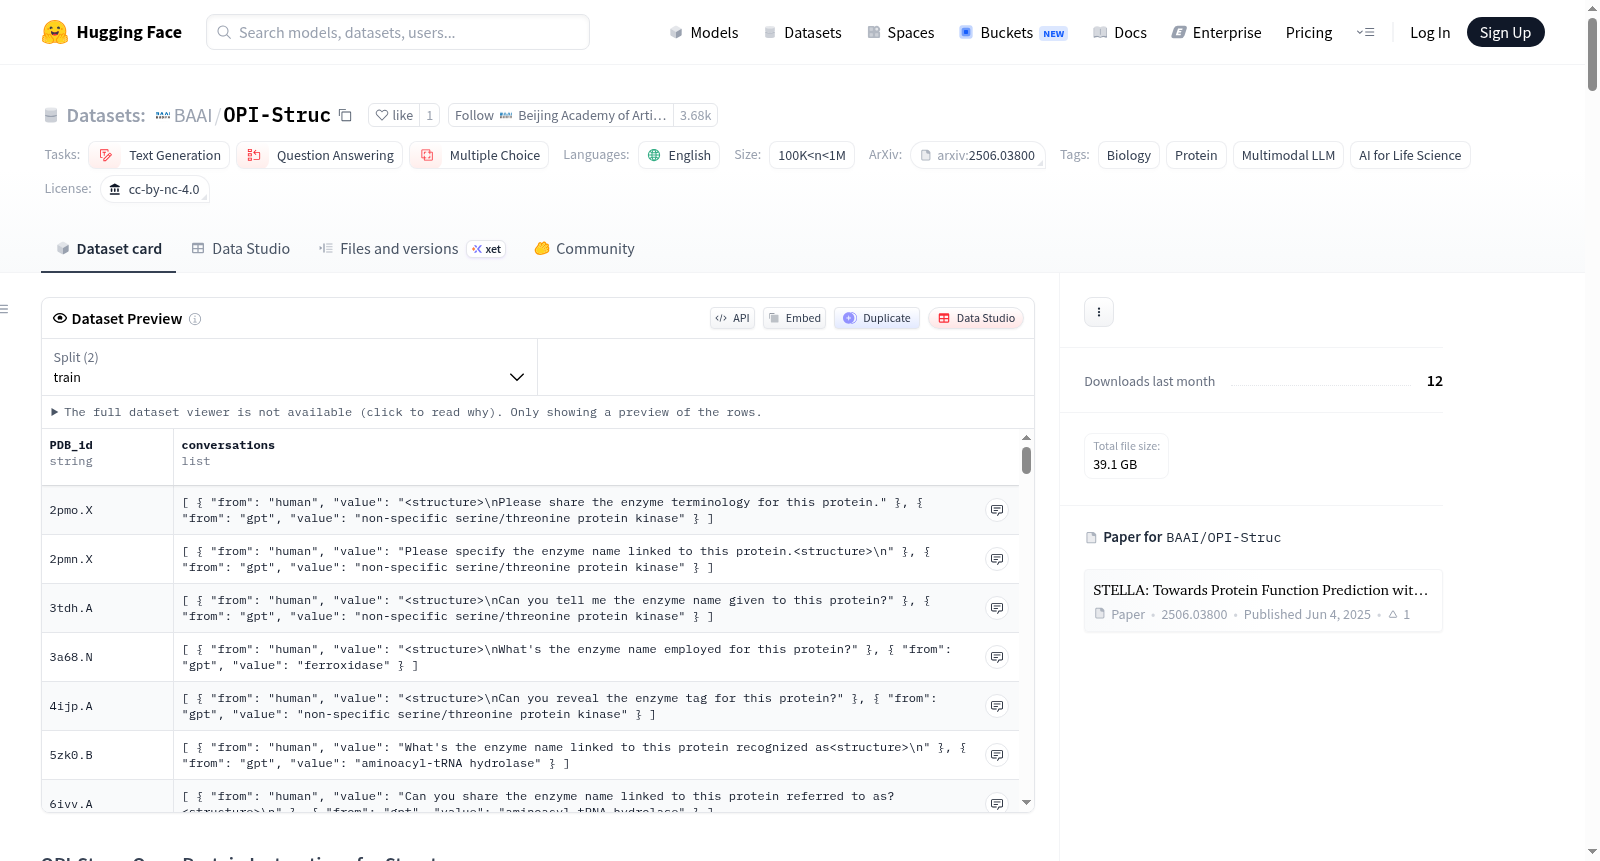Click the Hugging Face logo icon
Viewport: 1600px width, 861px height.
(55, 32)
